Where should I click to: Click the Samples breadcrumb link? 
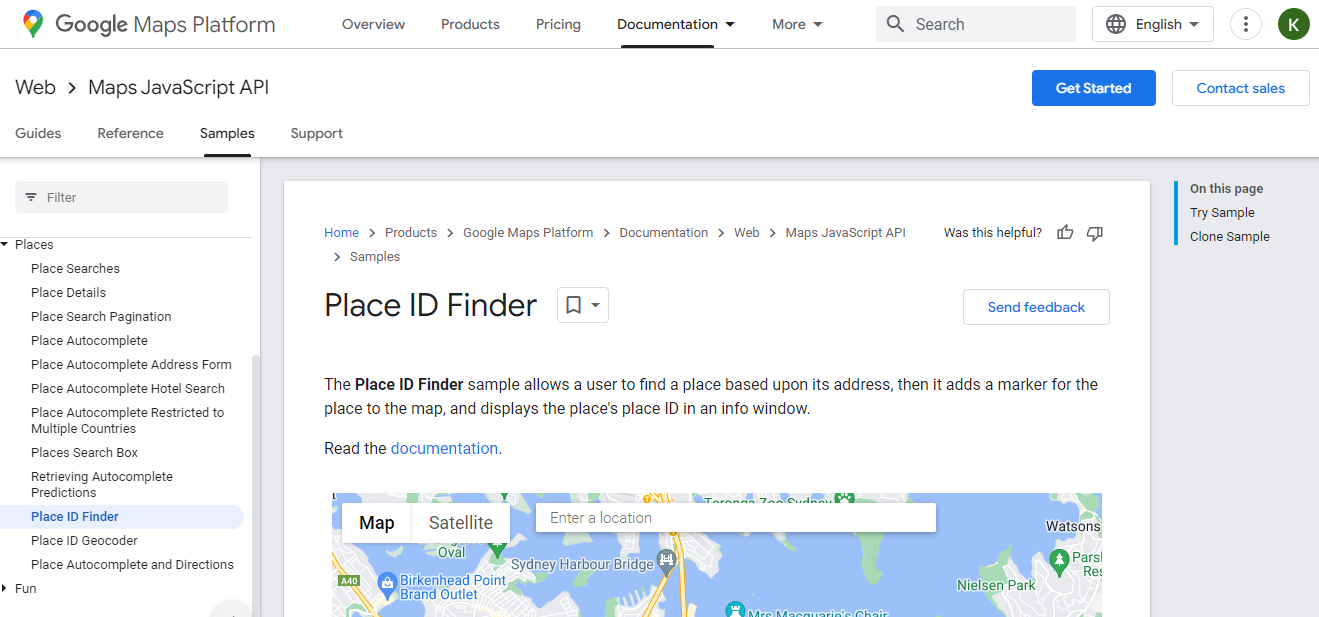tap(375, 257)
